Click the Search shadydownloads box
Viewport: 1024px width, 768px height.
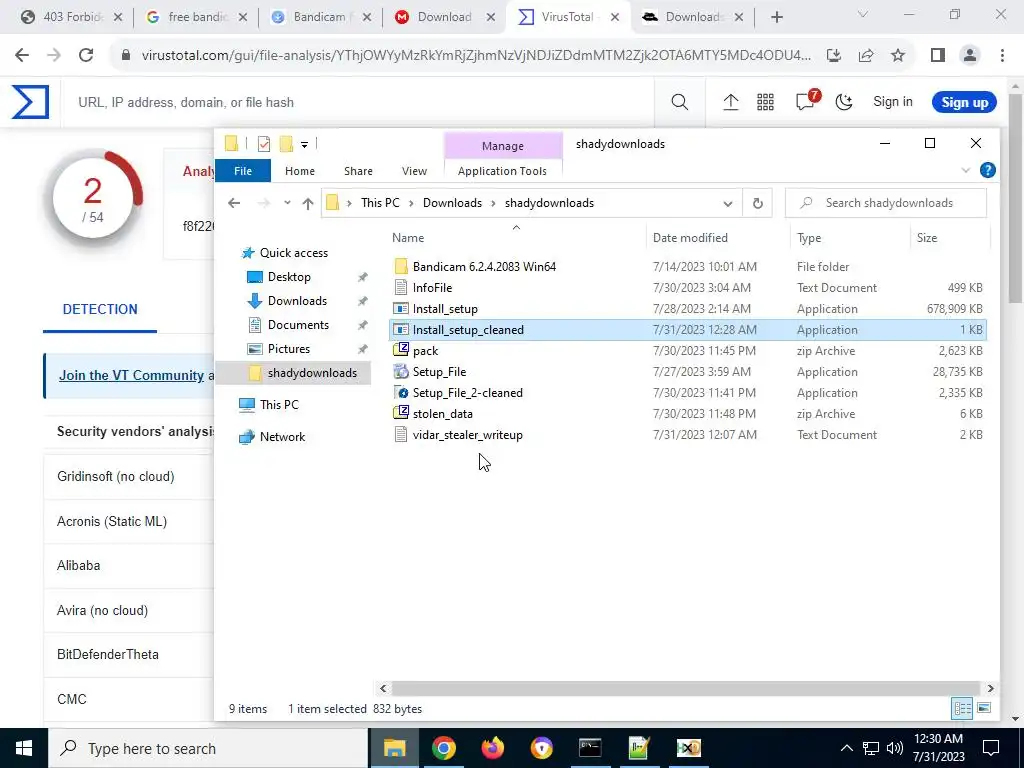point(886,203)
